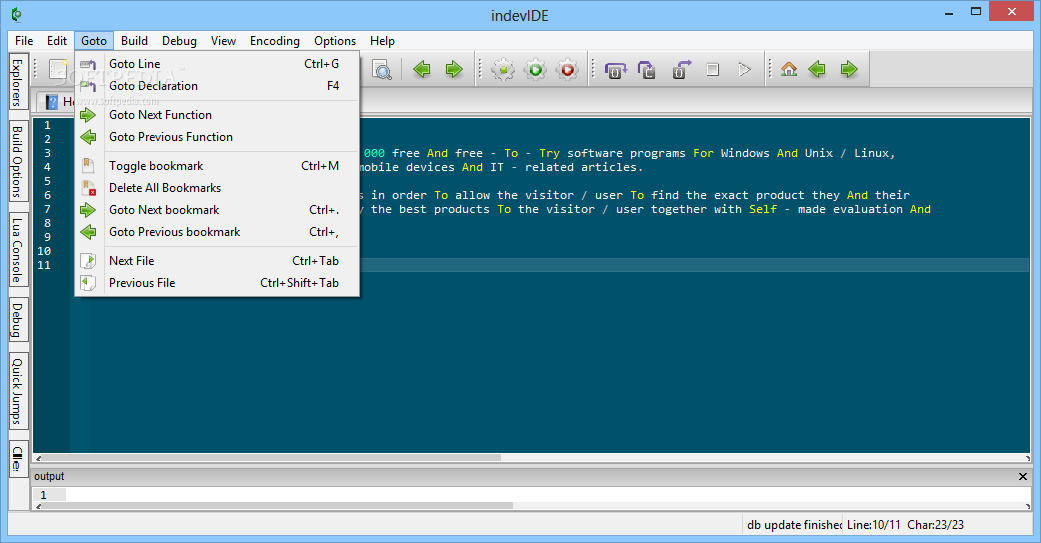Open the Help menu
This screenshot has height=543, width=1041.
[382, 40]
